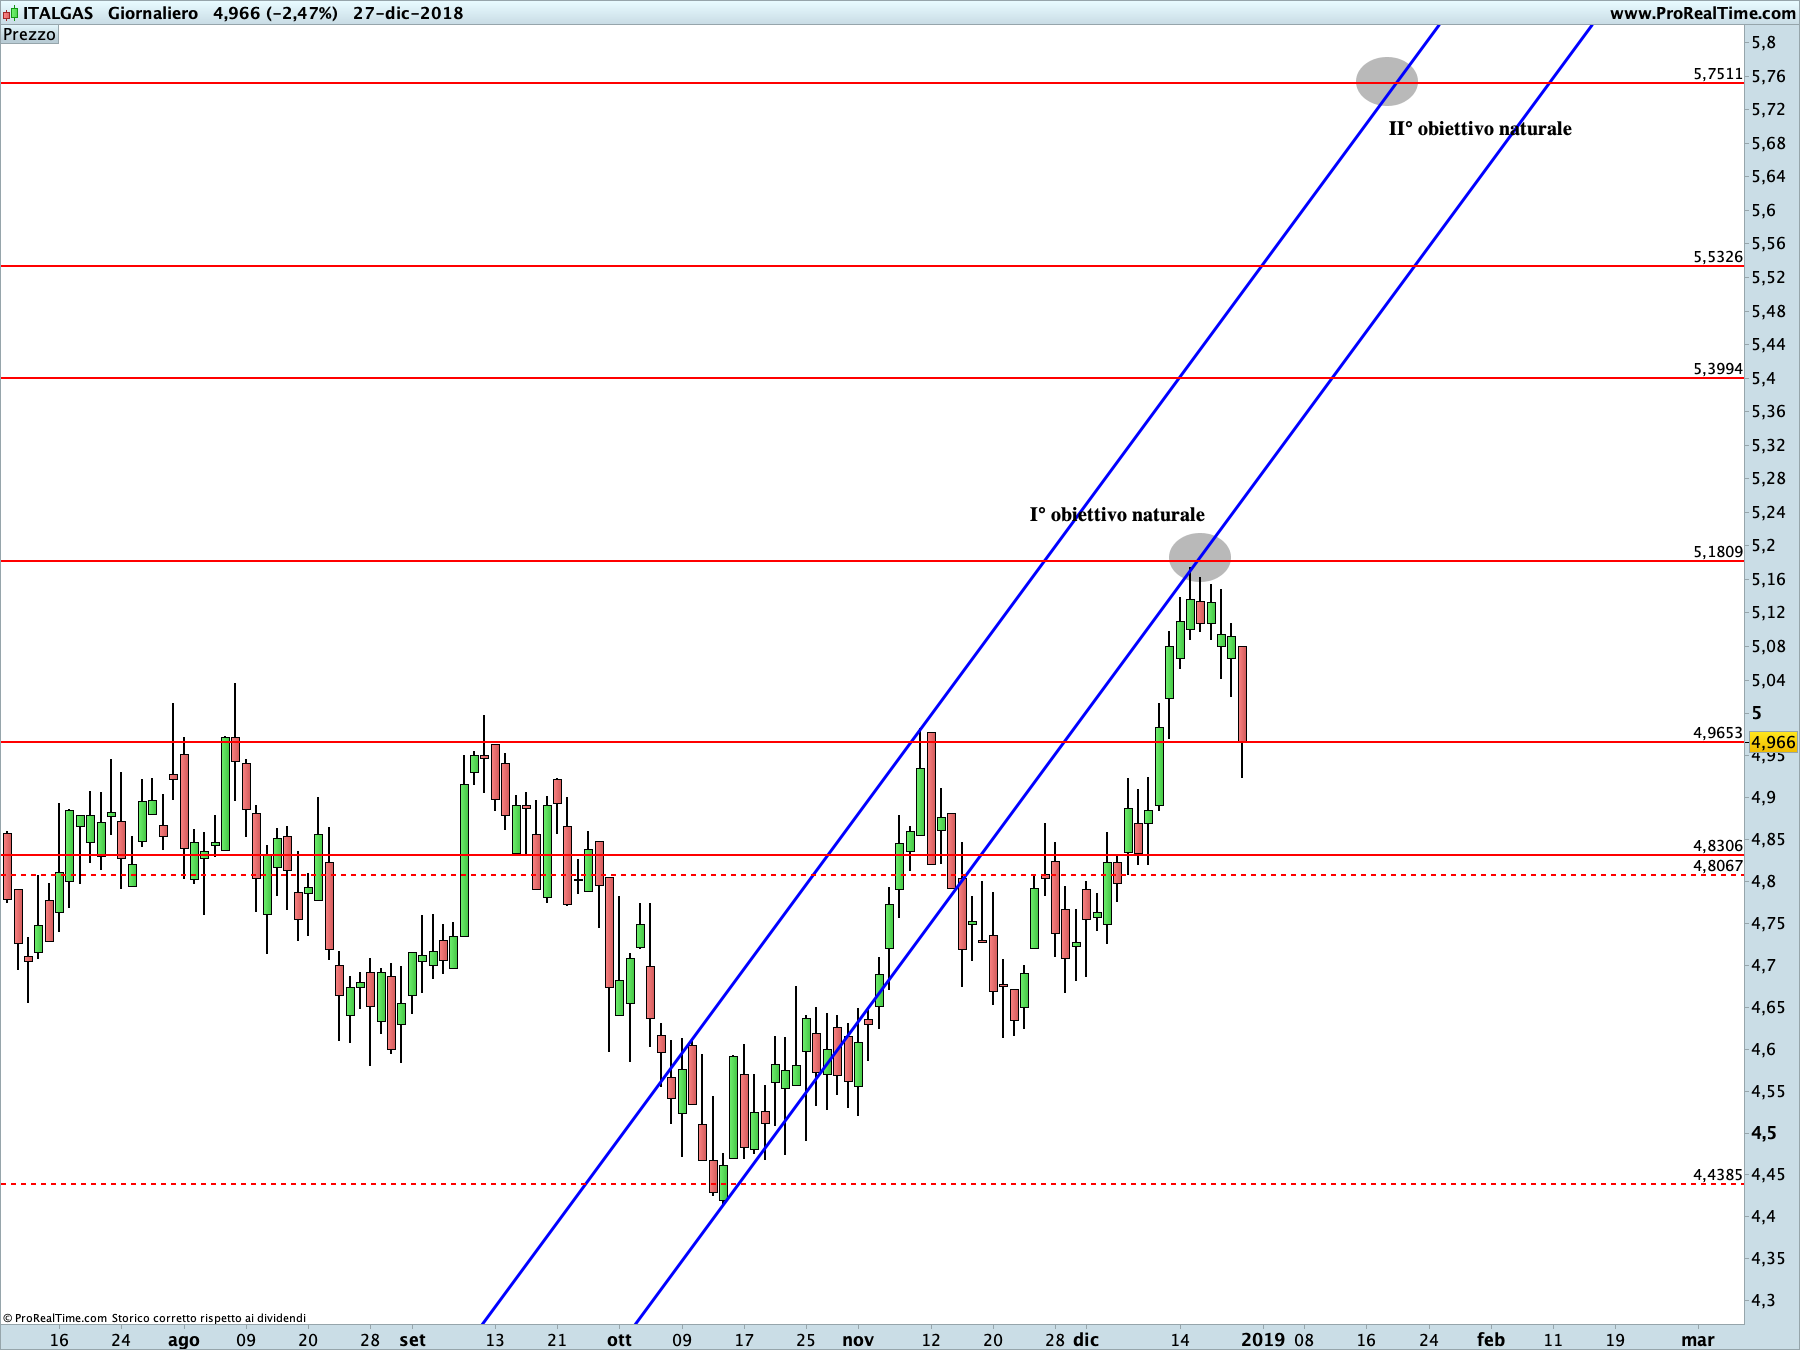Select the 'II° obiettivo naturale' annotation text

coord(1480,129)
